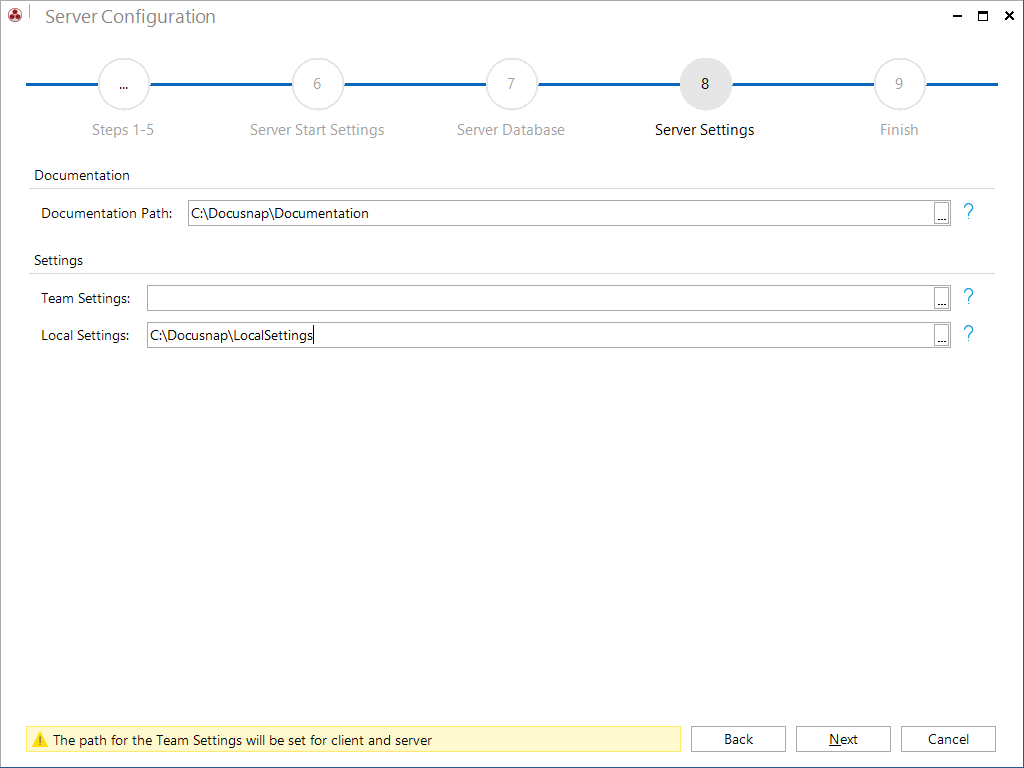The width and height of the screenshot is (1024, 768).
Task: Browse for Documentation Path folder
Action: (x=941, y=213)
